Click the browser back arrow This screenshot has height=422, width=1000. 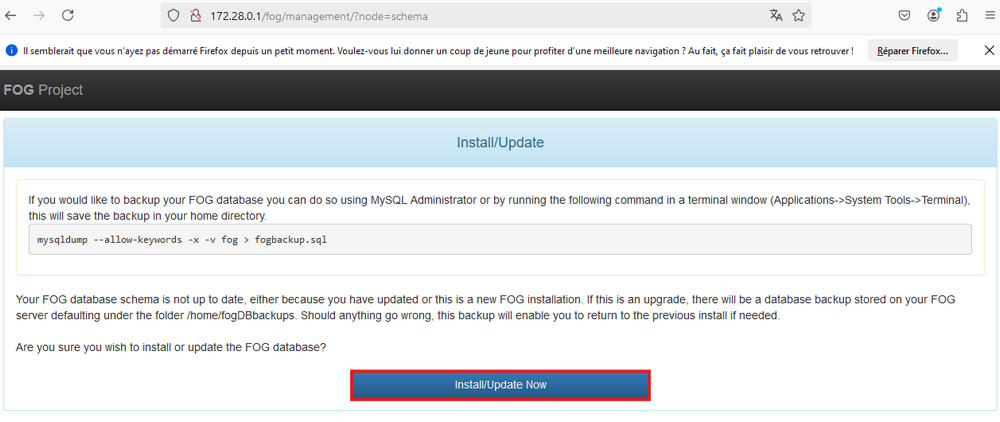tap(11, 16)
